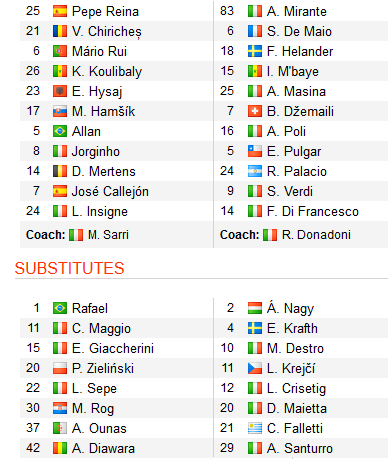Select José Callejón in the lineup
Screen dimensions: 388x459
point(110,192)
